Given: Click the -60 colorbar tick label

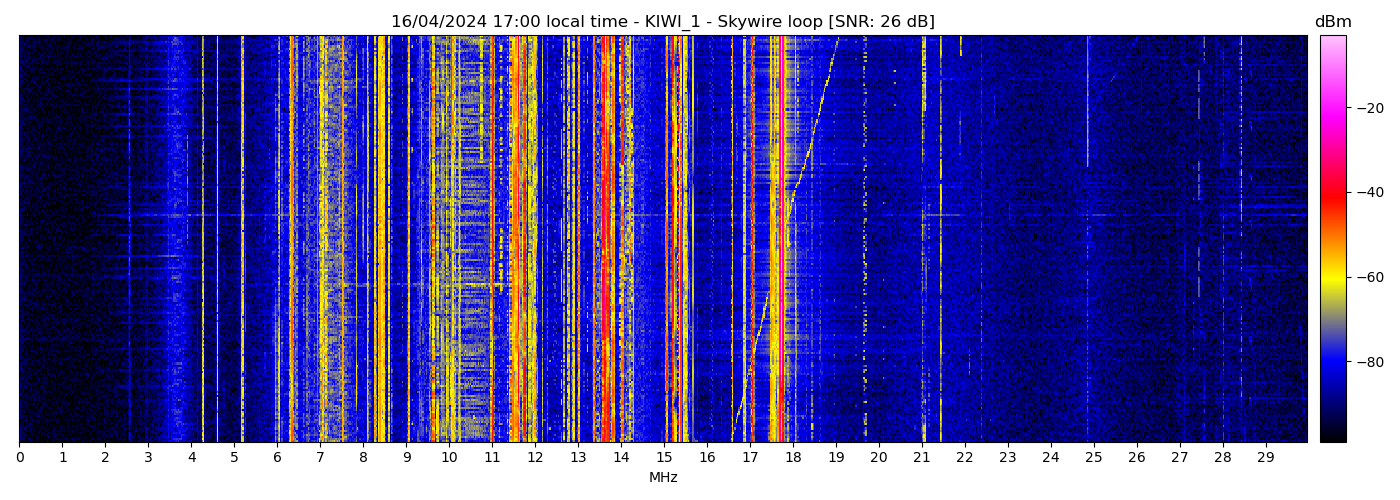Looking at the screenshot, I should [x=1369, y=277].
